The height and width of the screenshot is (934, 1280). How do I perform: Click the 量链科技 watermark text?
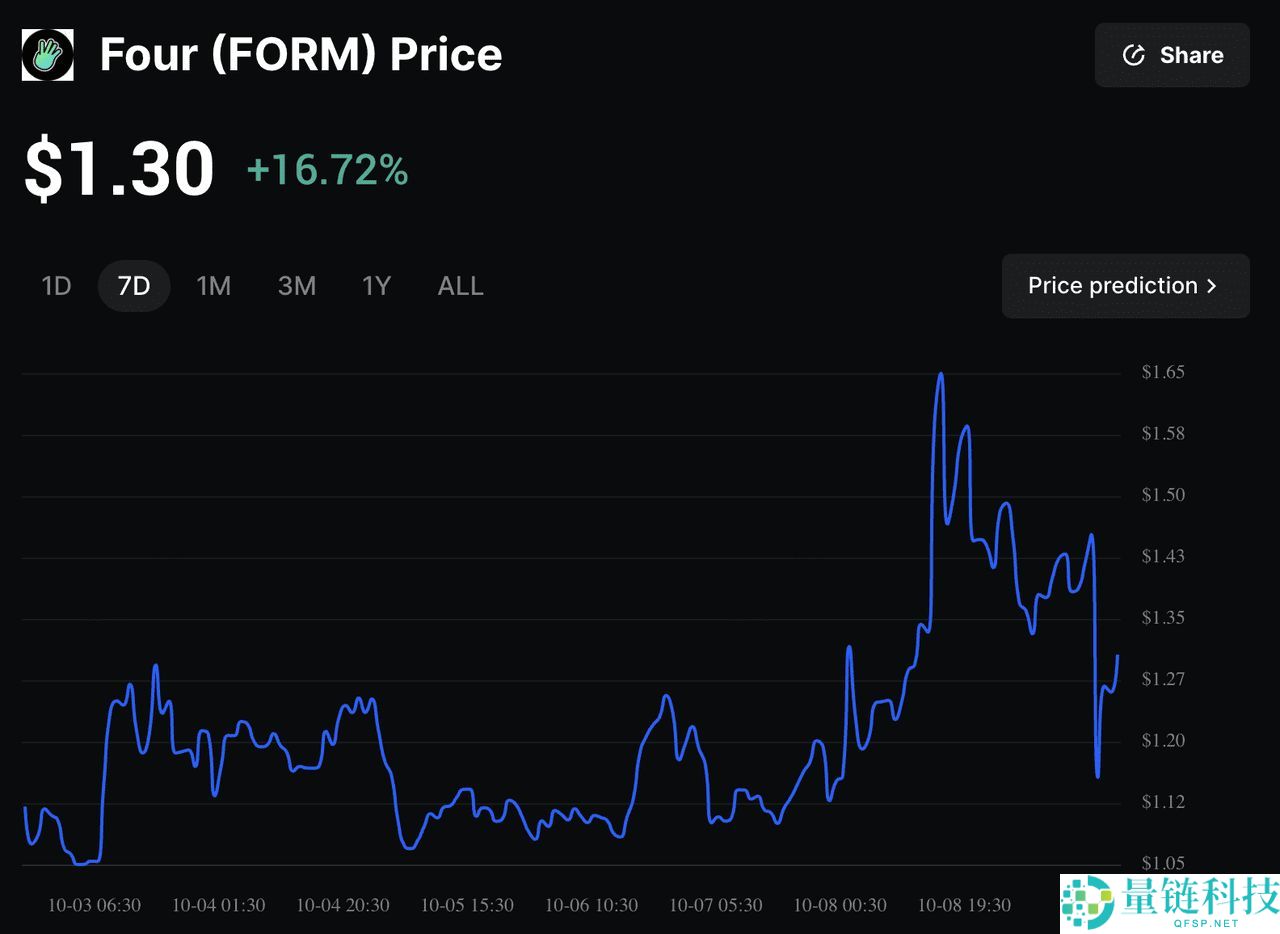pos(1200,894)
